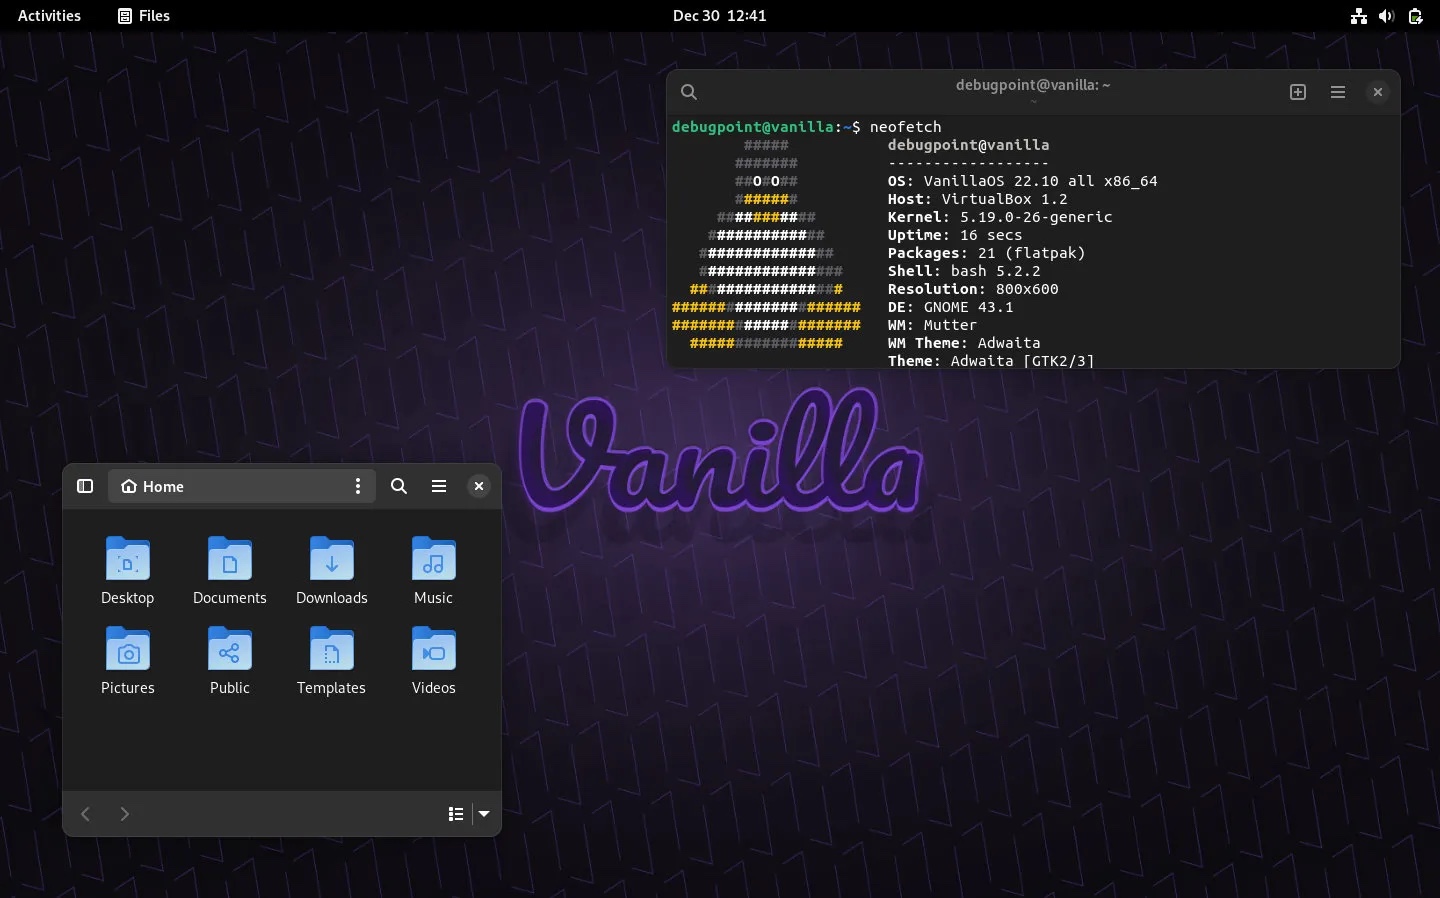Click the volume icon in the system tray
Image resolution: width=1440 pixels, height=898 pixels.
pyautogui.click(x=1386, y=16)
